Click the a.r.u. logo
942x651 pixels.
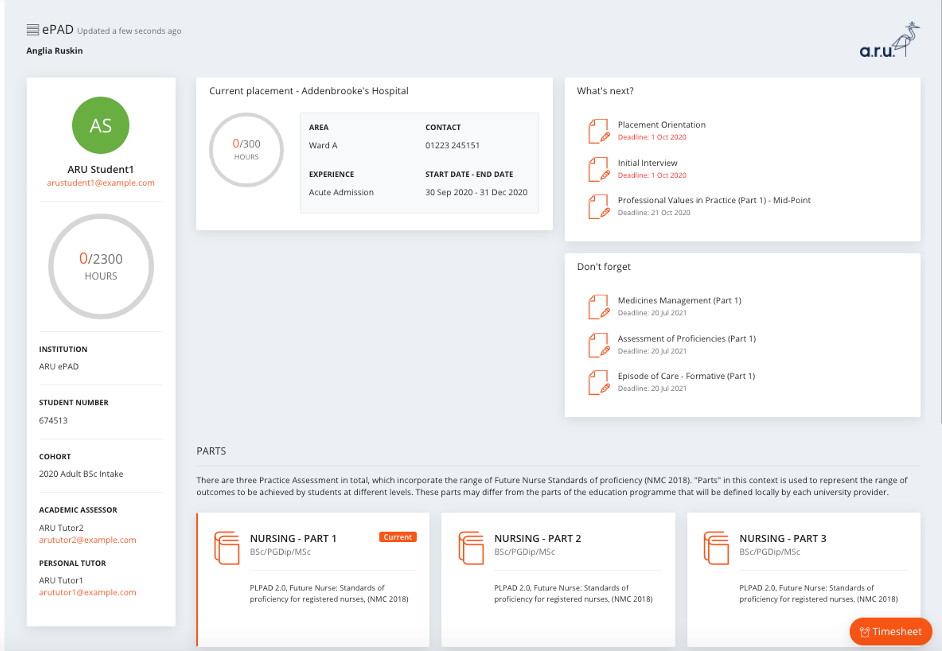pos(888,44)
